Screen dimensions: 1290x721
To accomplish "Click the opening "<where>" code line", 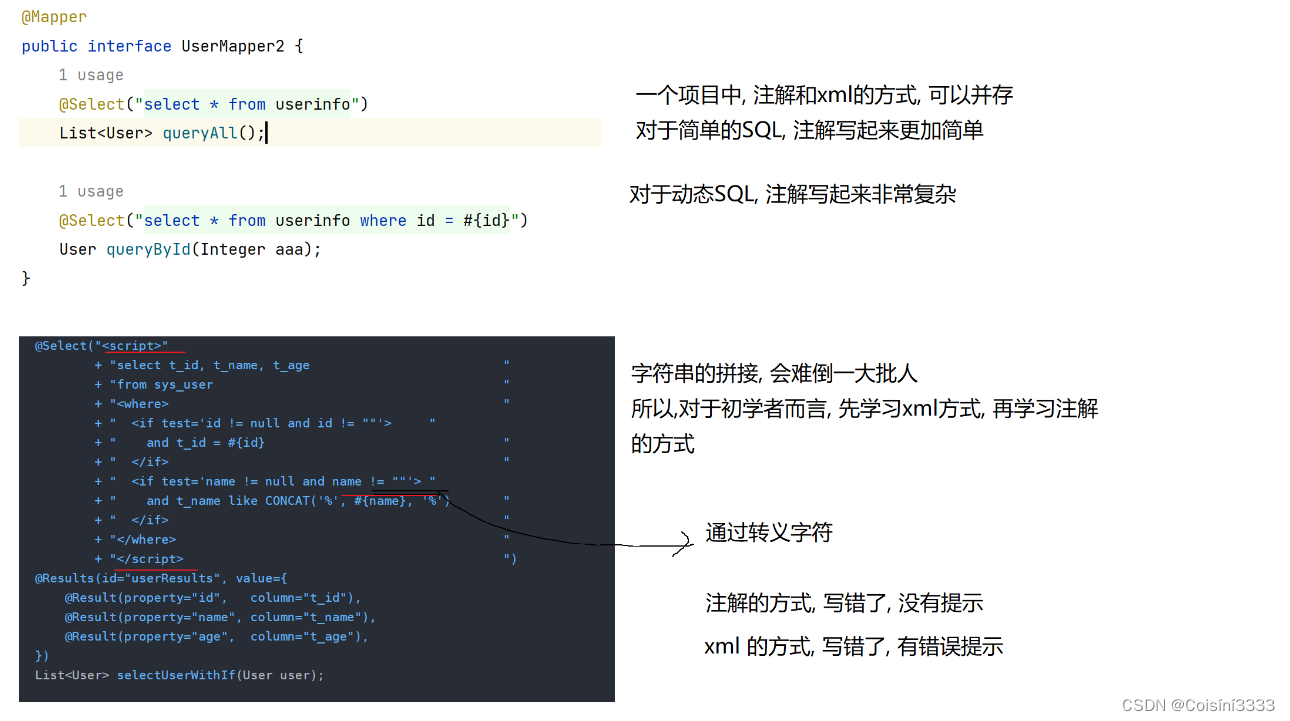I will [302, 404].
